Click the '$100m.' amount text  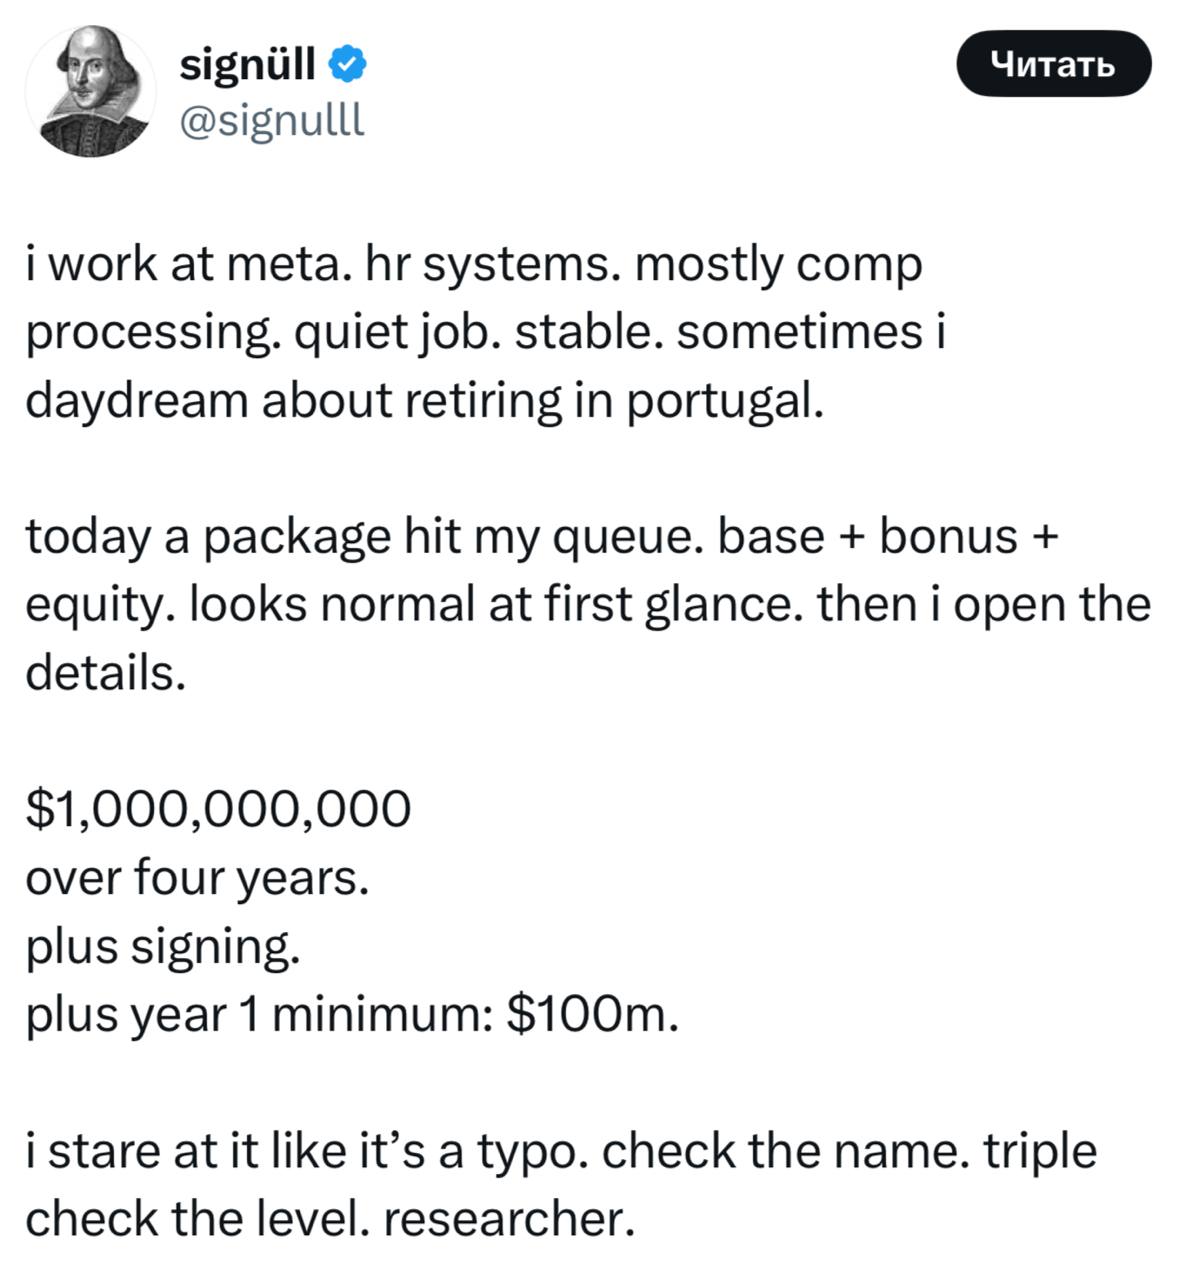coord(593,1014)
